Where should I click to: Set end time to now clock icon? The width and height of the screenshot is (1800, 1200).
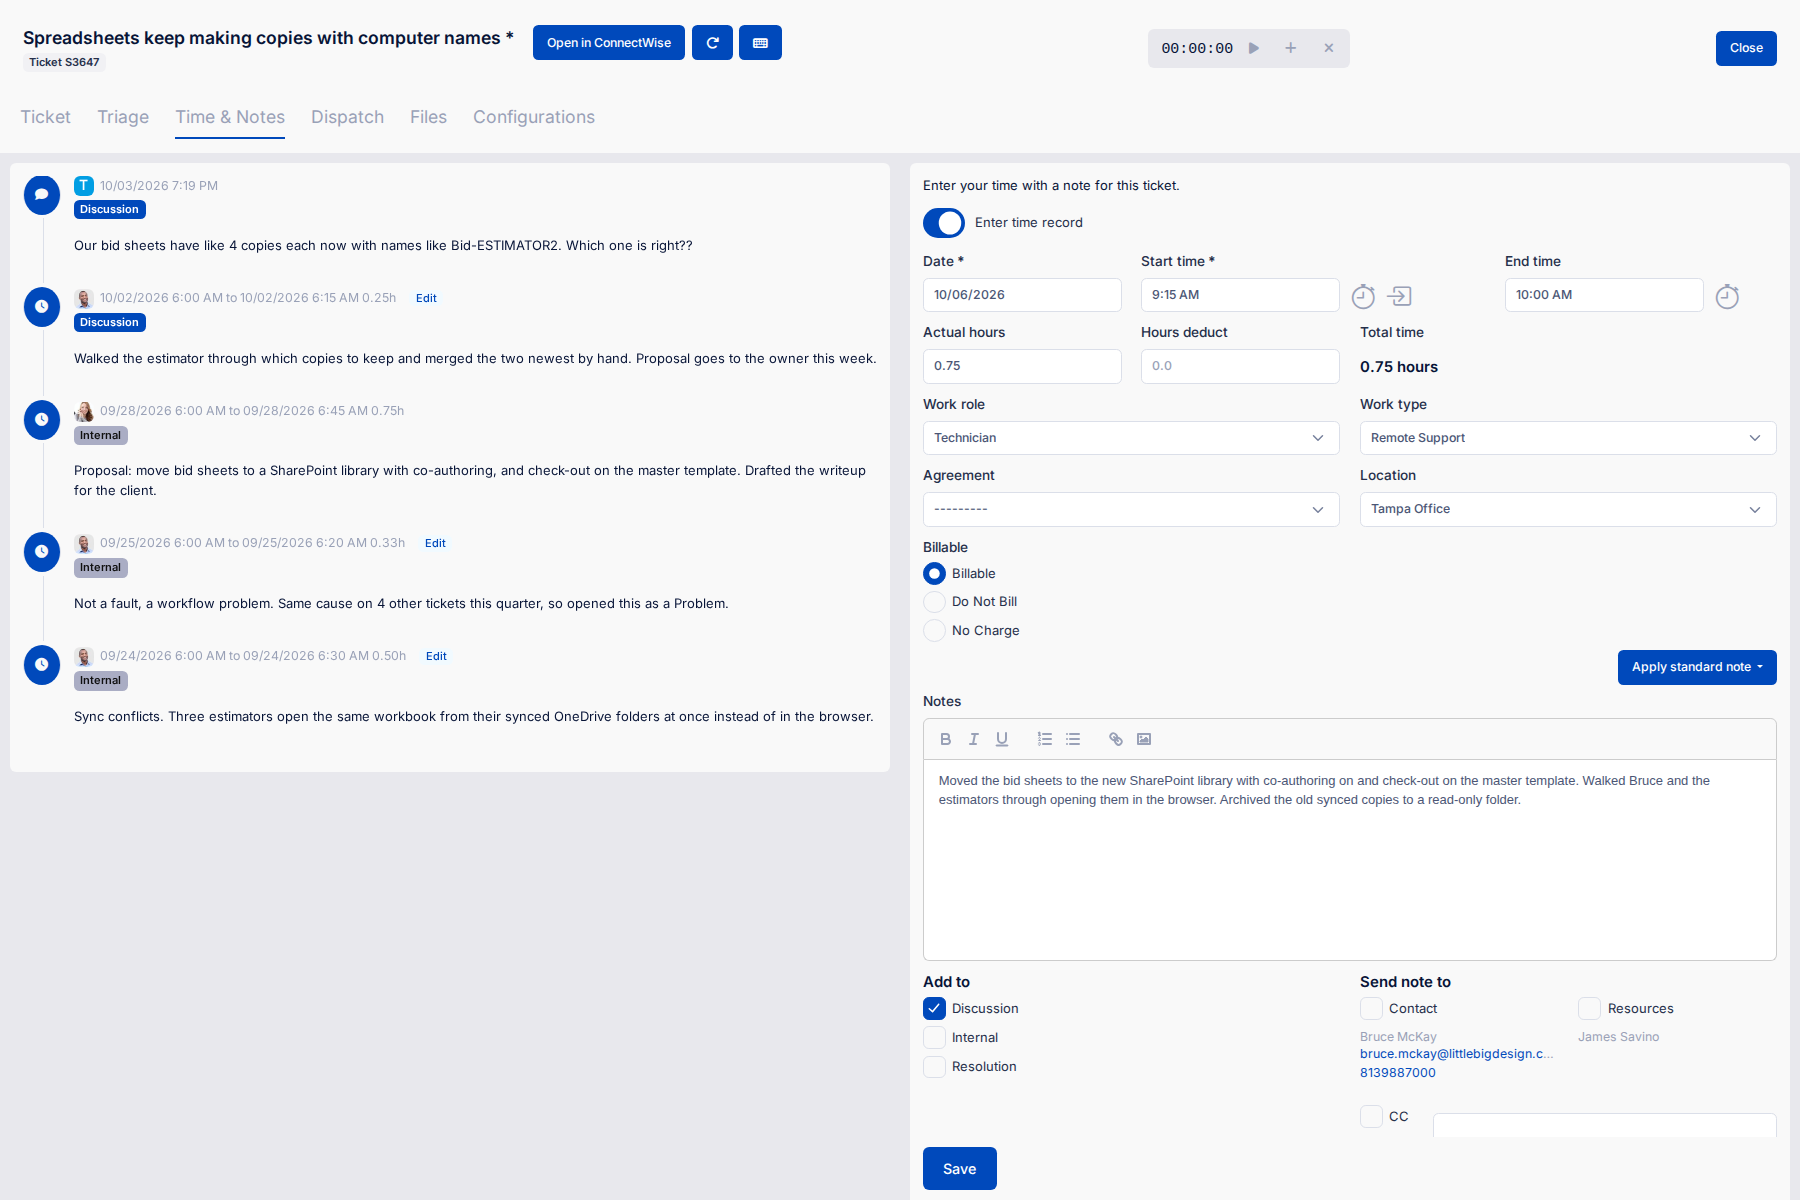[x=1727, y=296]
